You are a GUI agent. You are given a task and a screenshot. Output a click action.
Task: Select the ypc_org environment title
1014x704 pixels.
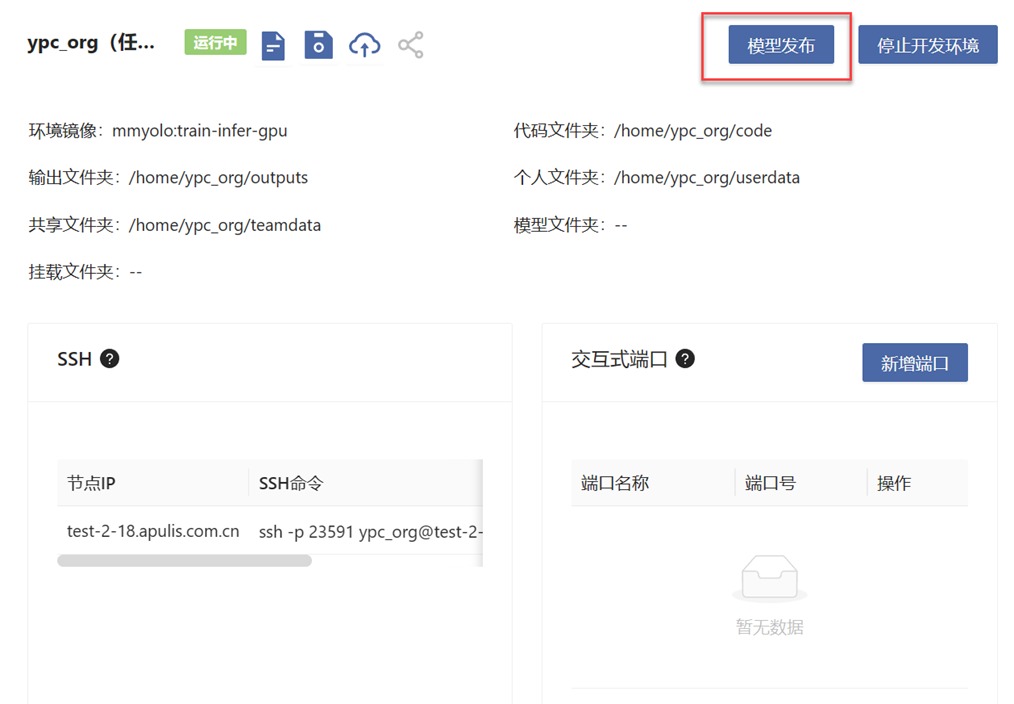coord(91,43)
